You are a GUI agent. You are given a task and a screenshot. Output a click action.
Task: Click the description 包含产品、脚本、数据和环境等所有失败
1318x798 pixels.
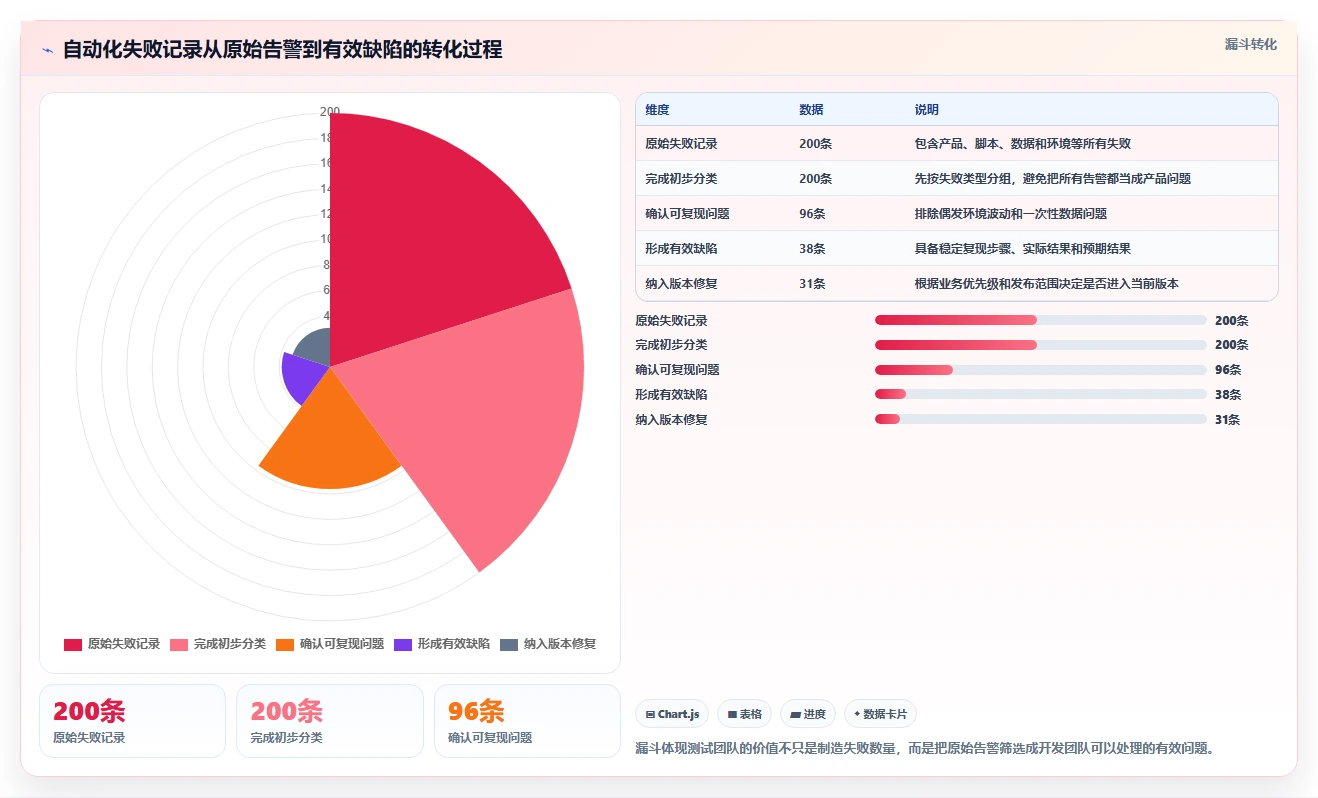[1022, 144]
